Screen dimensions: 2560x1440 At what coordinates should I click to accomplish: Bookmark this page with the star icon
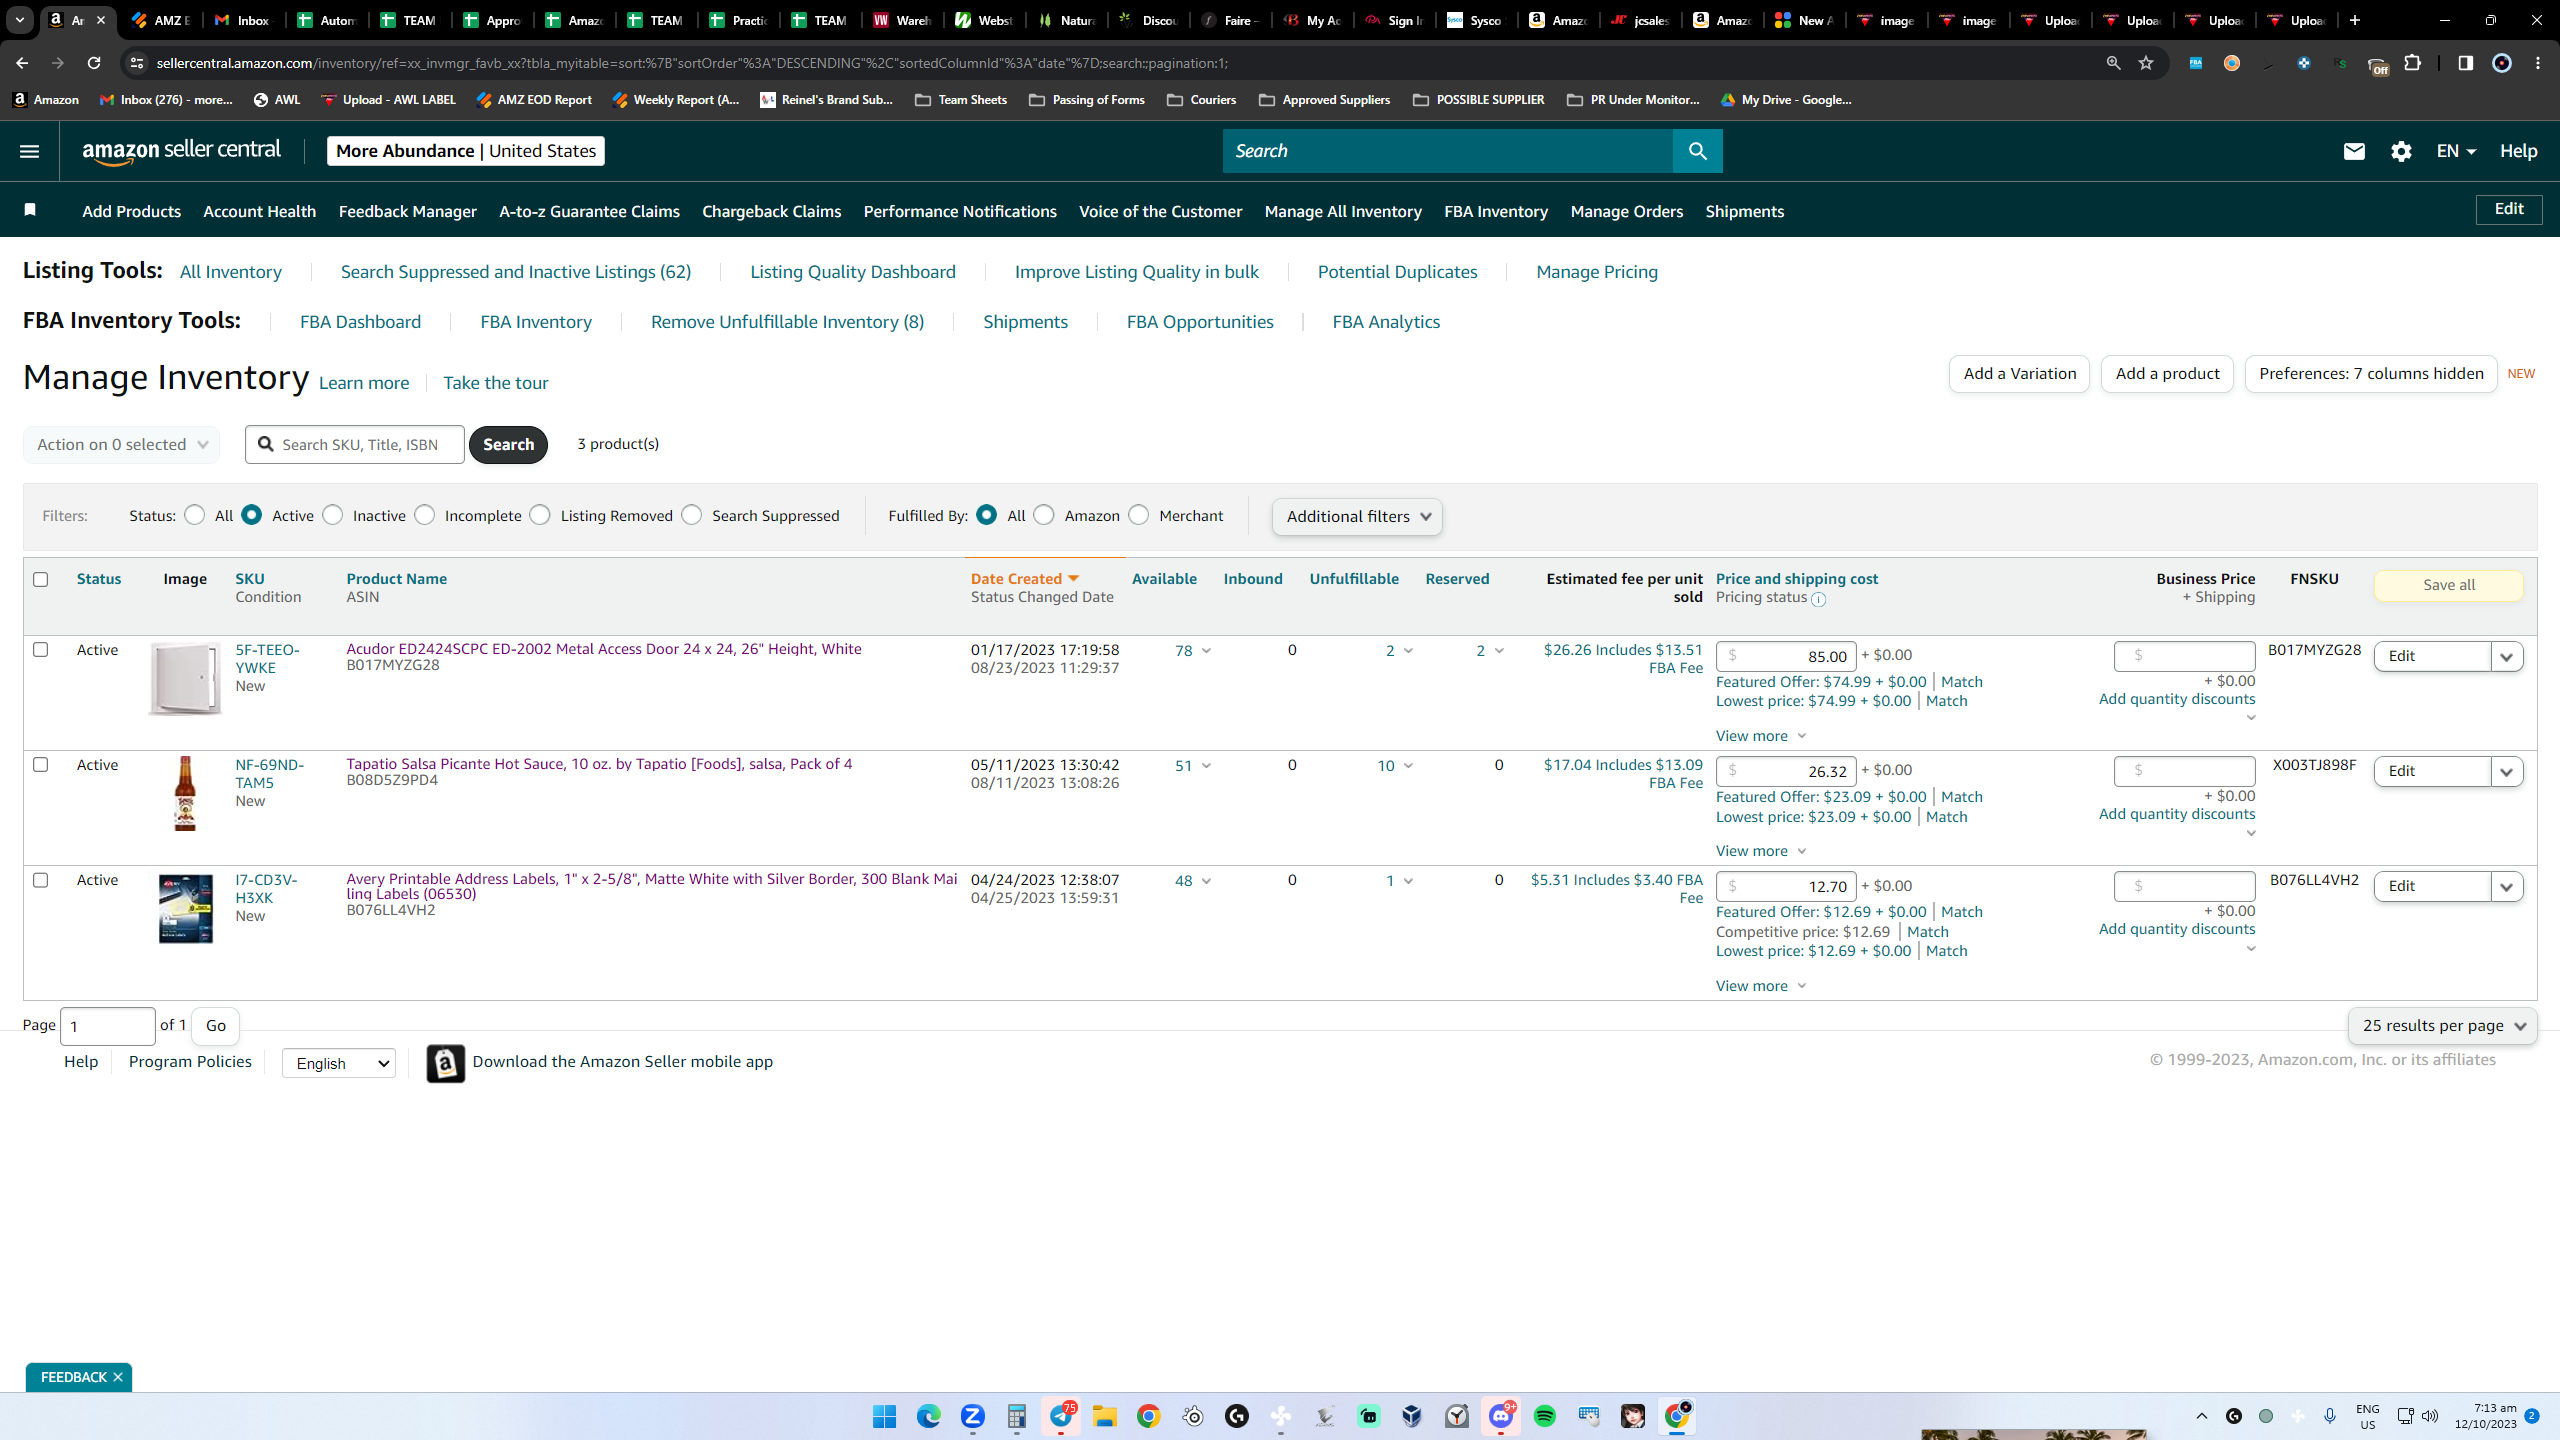tap(2146, 63)
